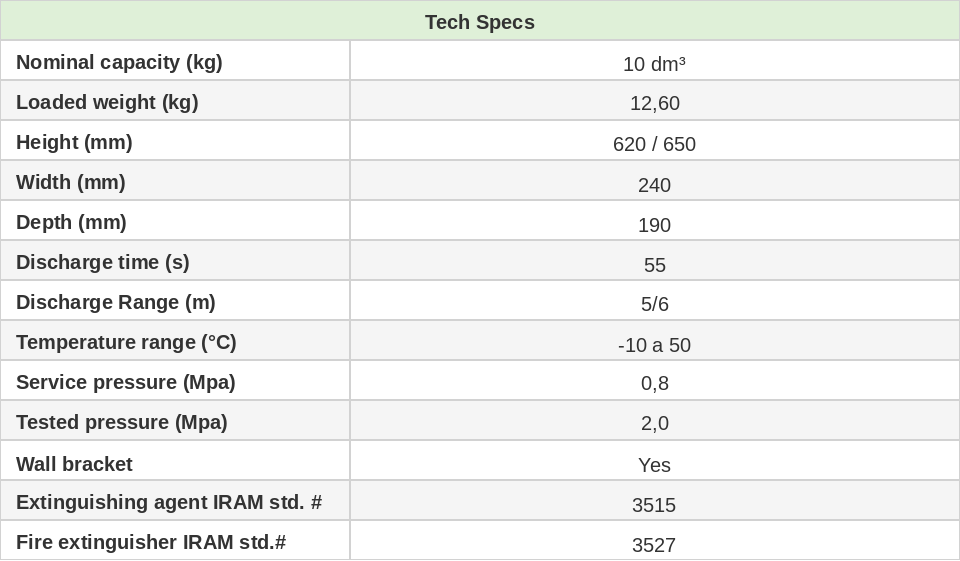Select the Height (mm) label
The height and width of the screenshot is (561, 960).
(74, 142)
